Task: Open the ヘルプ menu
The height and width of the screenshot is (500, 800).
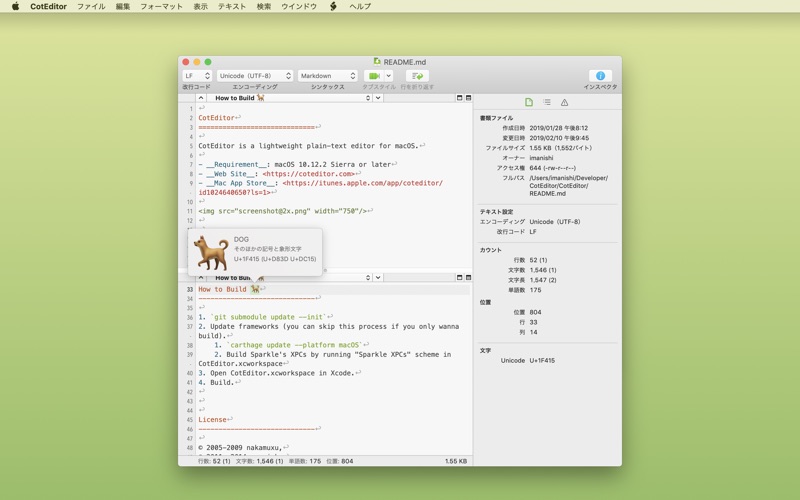Action: click(360, 6)
